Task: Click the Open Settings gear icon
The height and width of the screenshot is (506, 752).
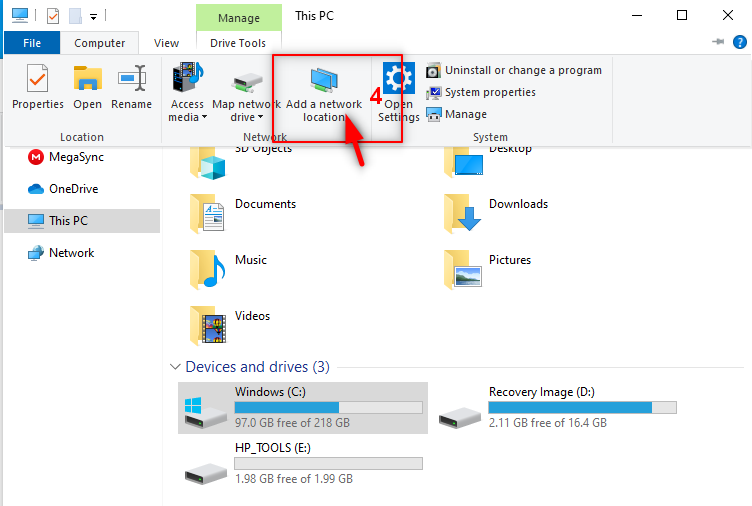Action: (x=399, y=78)
